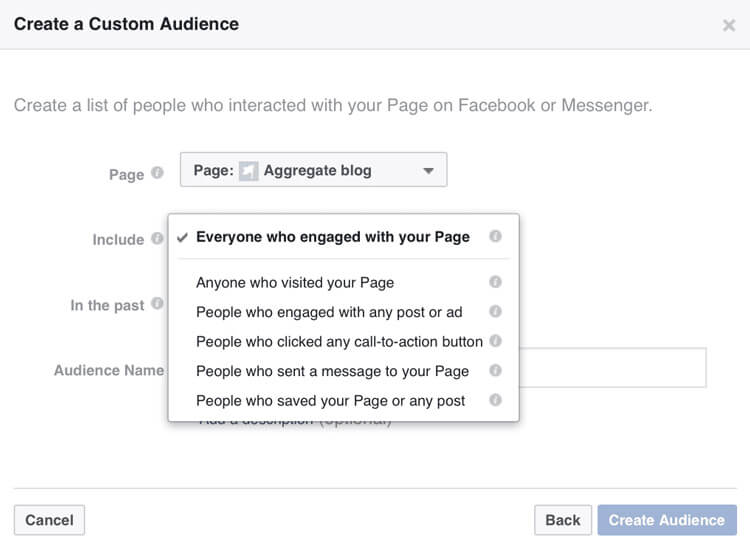Info icon for sent a message option
Screen dimensions: 750x547
(496, 371)
